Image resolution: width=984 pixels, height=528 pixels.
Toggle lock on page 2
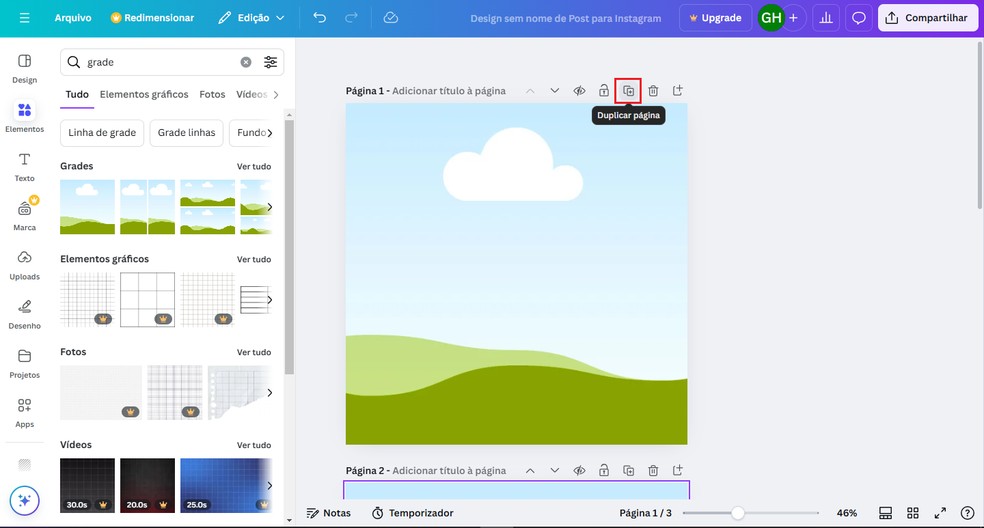click(604, 470)
